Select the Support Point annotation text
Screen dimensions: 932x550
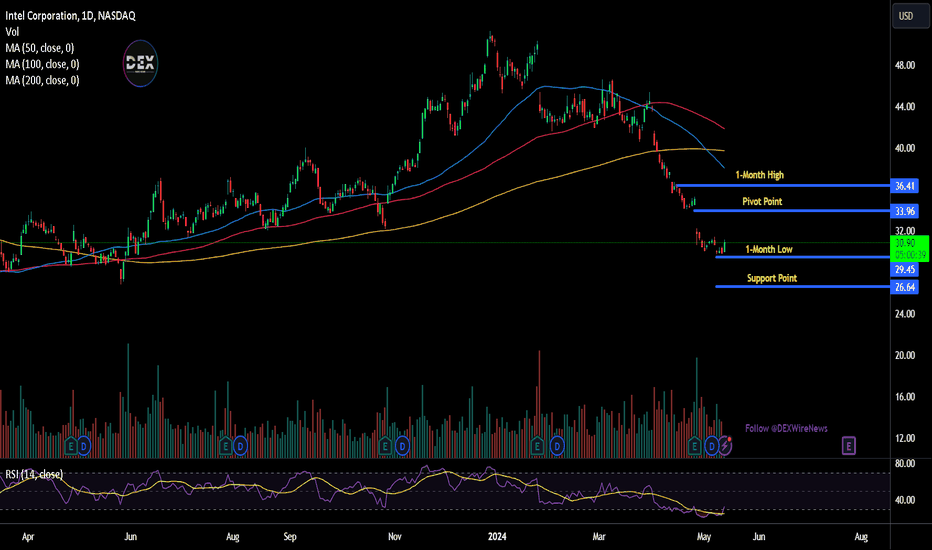pos(772,278)
